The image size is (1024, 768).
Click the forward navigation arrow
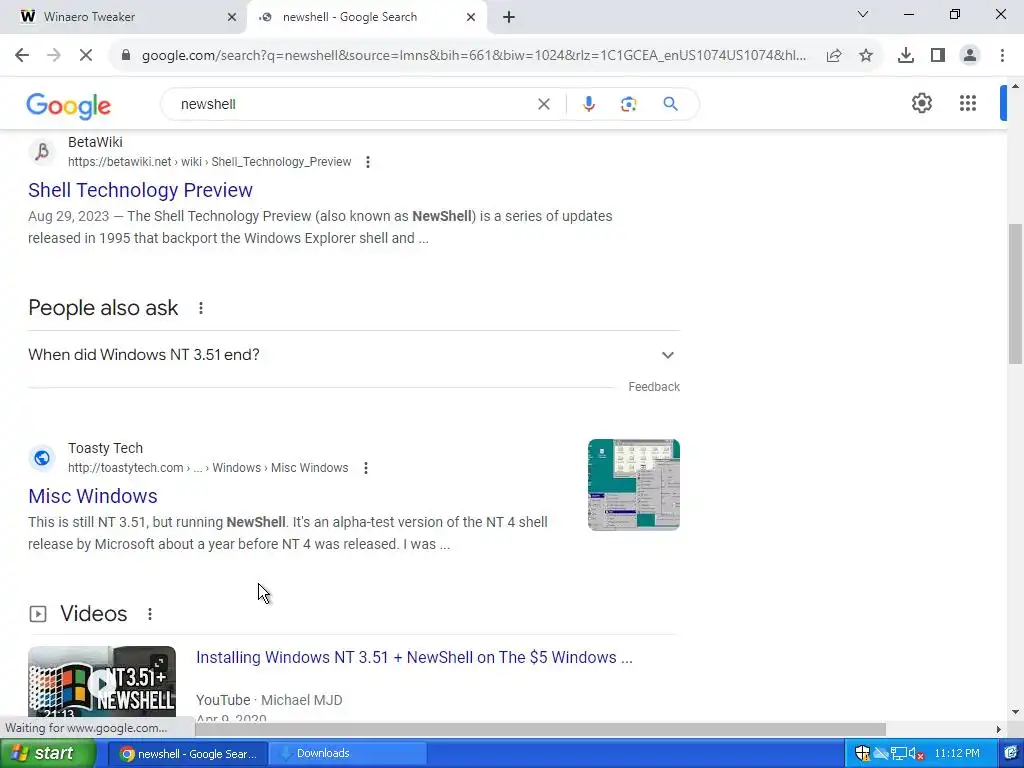(x=54, y=56)
